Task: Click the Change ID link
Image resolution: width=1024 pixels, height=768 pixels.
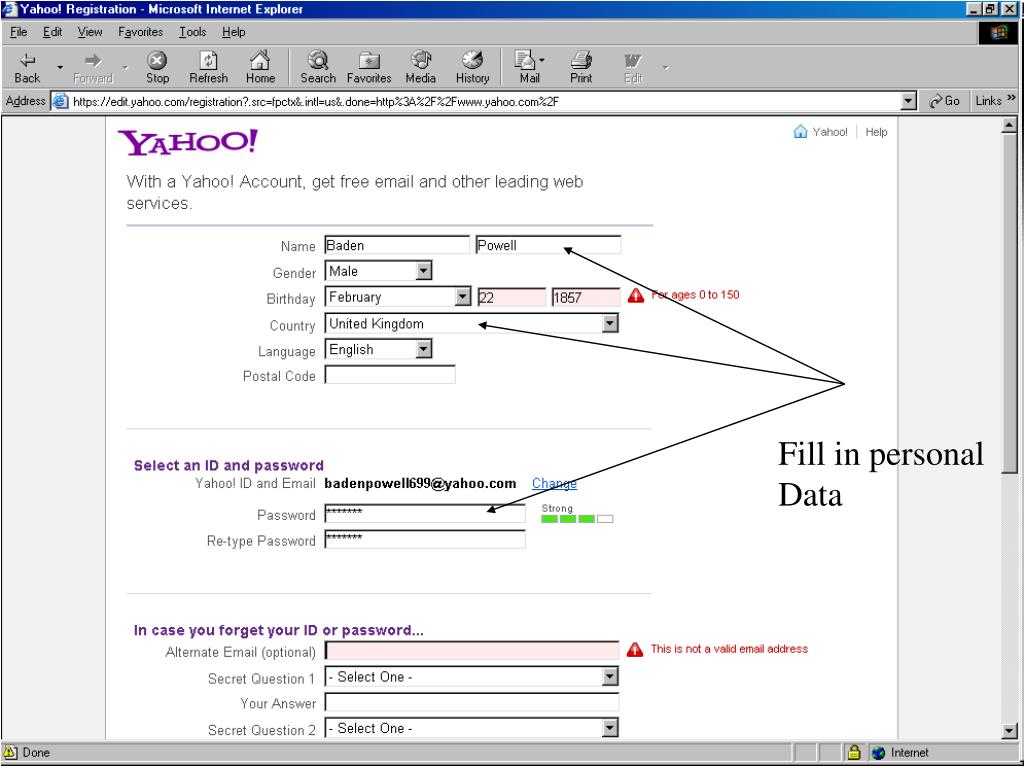Action: (x=554, y=483)
